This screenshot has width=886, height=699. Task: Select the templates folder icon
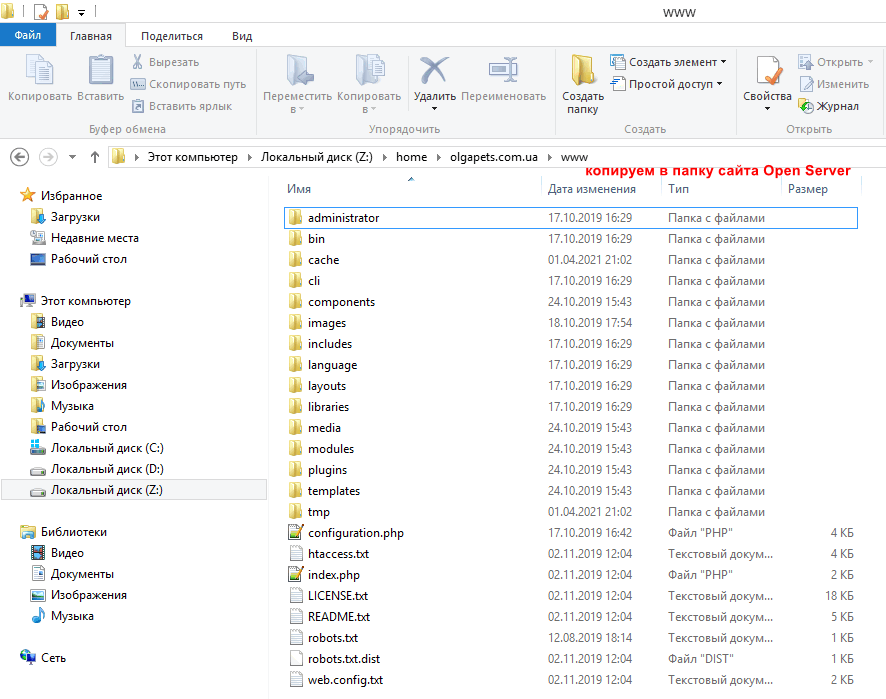(296, 490)
